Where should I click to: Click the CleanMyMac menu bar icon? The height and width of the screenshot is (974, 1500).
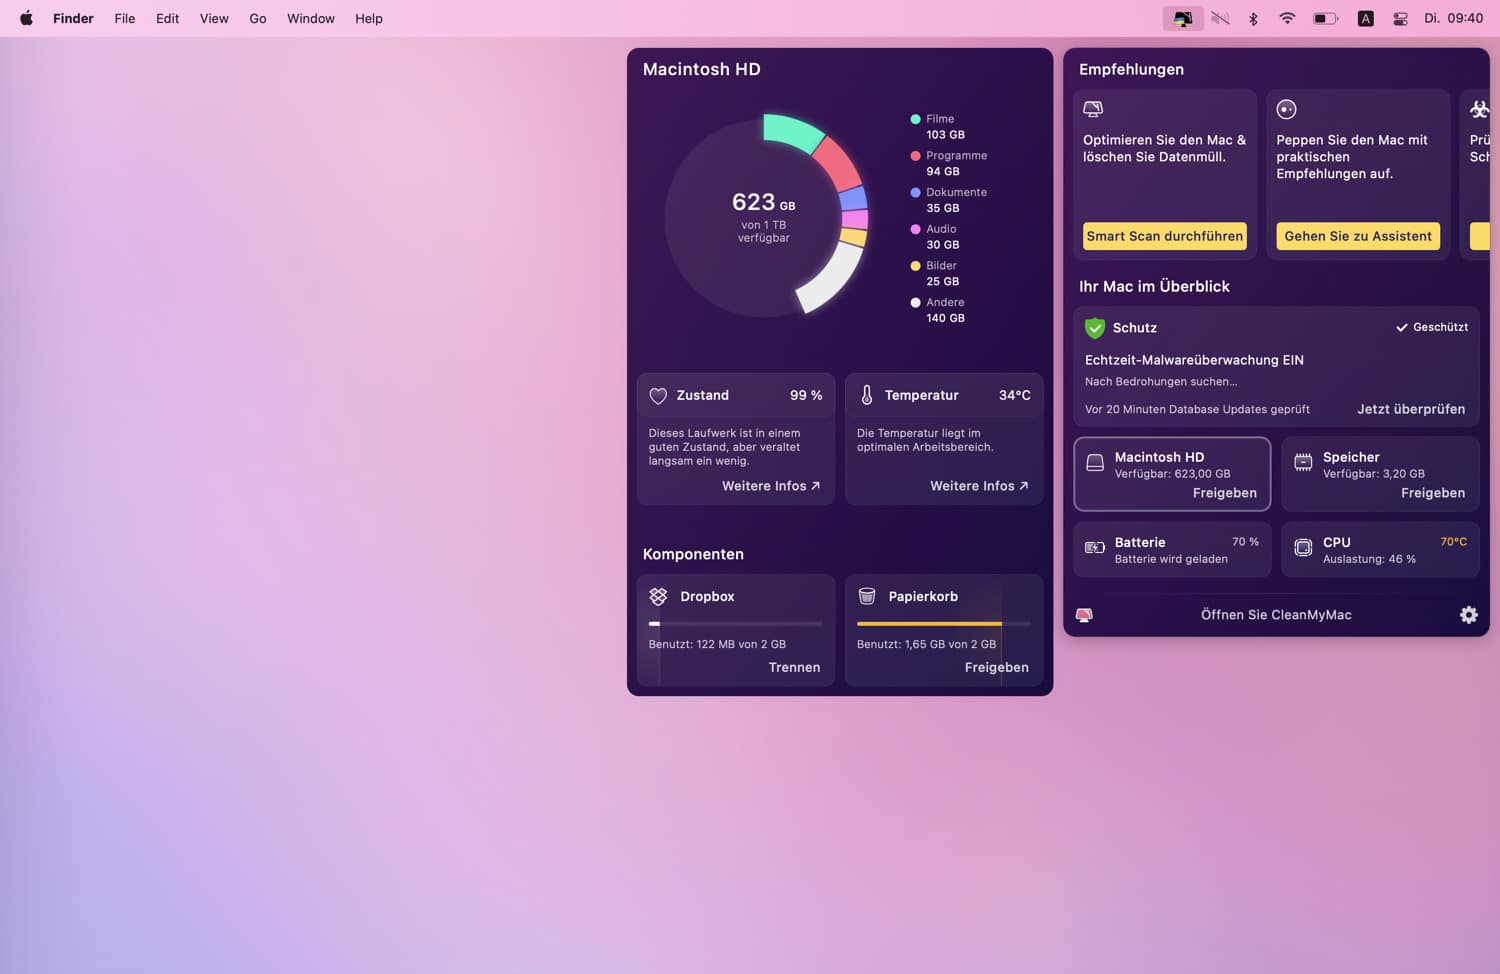coord(1182,19)
